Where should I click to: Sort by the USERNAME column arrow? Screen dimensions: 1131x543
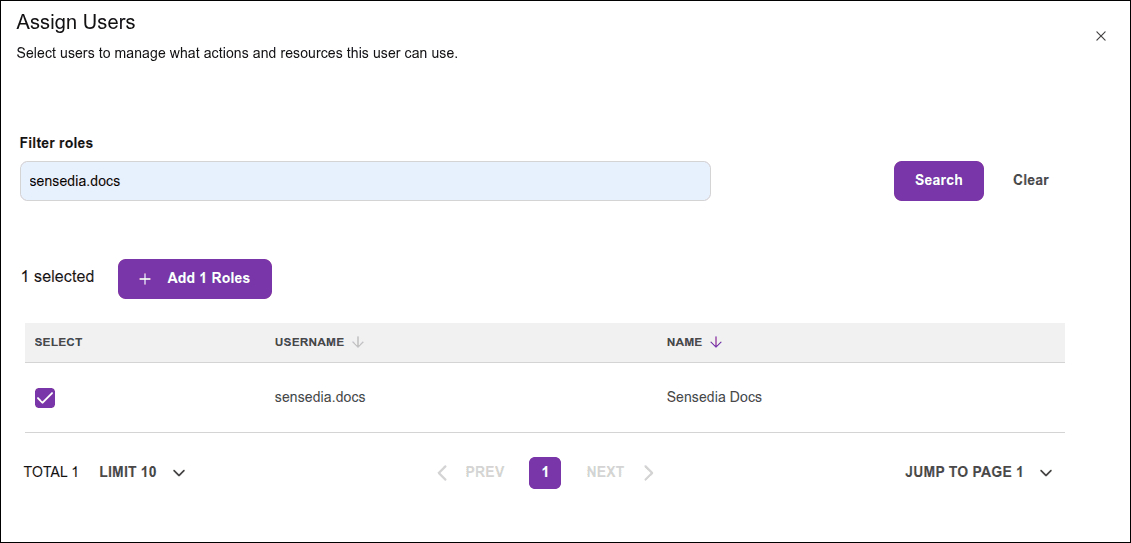pyautogui.click(x=358, y=342)
